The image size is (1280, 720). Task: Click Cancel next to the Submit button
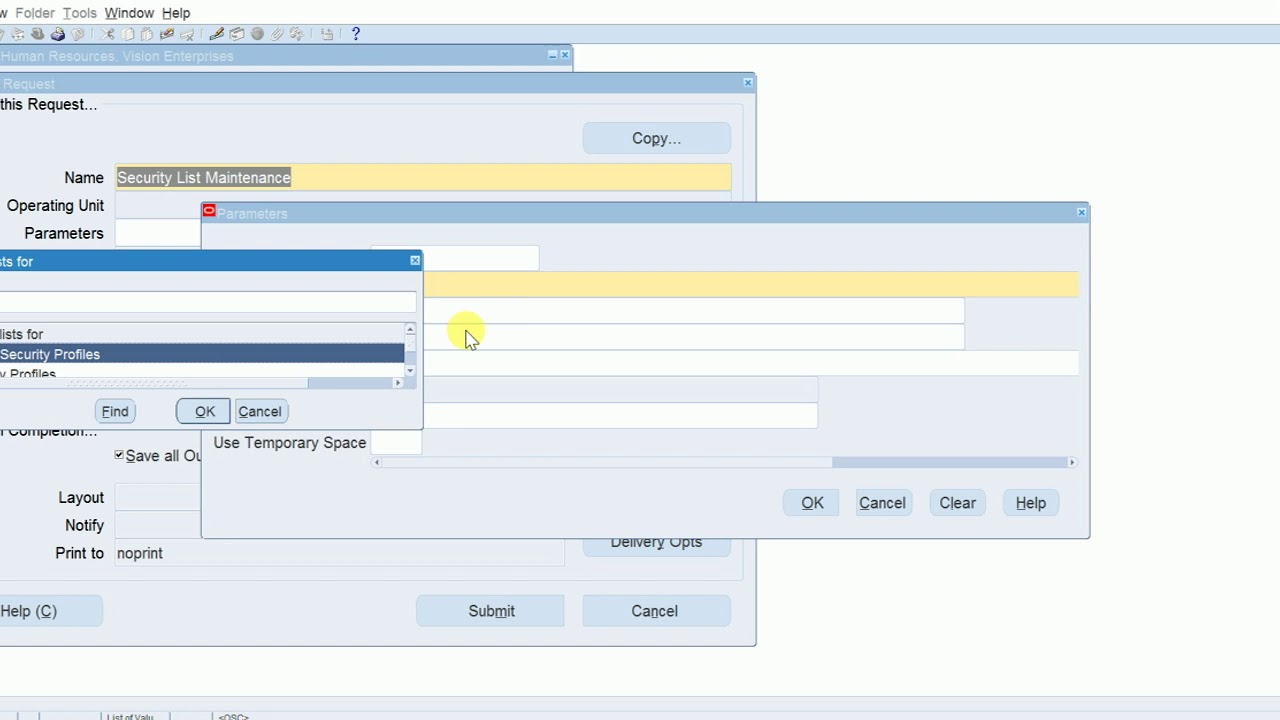coord(655,611)
